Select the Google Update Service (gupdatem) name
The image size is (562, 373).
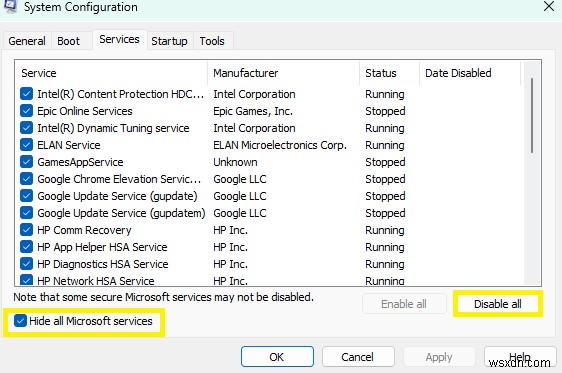point(121,213)
